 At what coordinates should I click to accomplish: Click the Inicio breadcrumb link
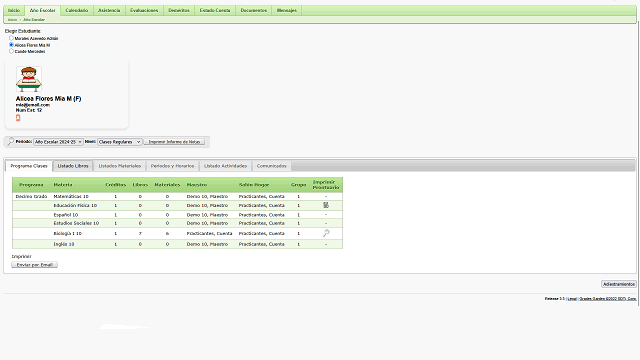pos(12,20)
